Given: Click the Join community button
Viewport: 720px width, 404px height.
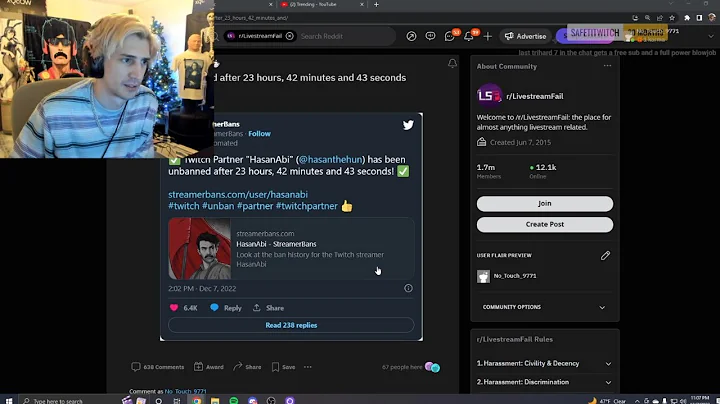Looking at the screenshot, I should tap(545, 203).
